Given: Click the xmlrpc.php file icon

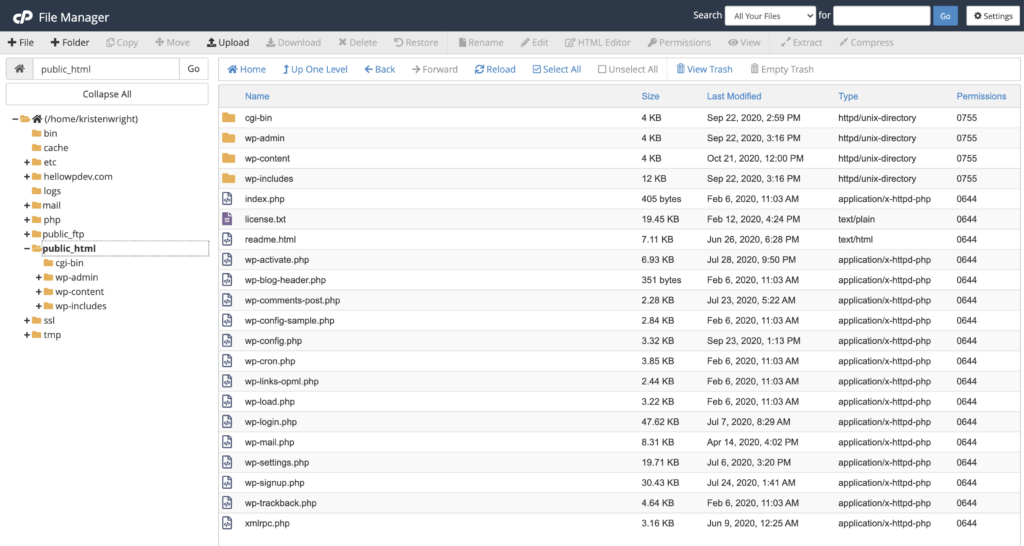Looking at the screenshot, I should 227,522.
